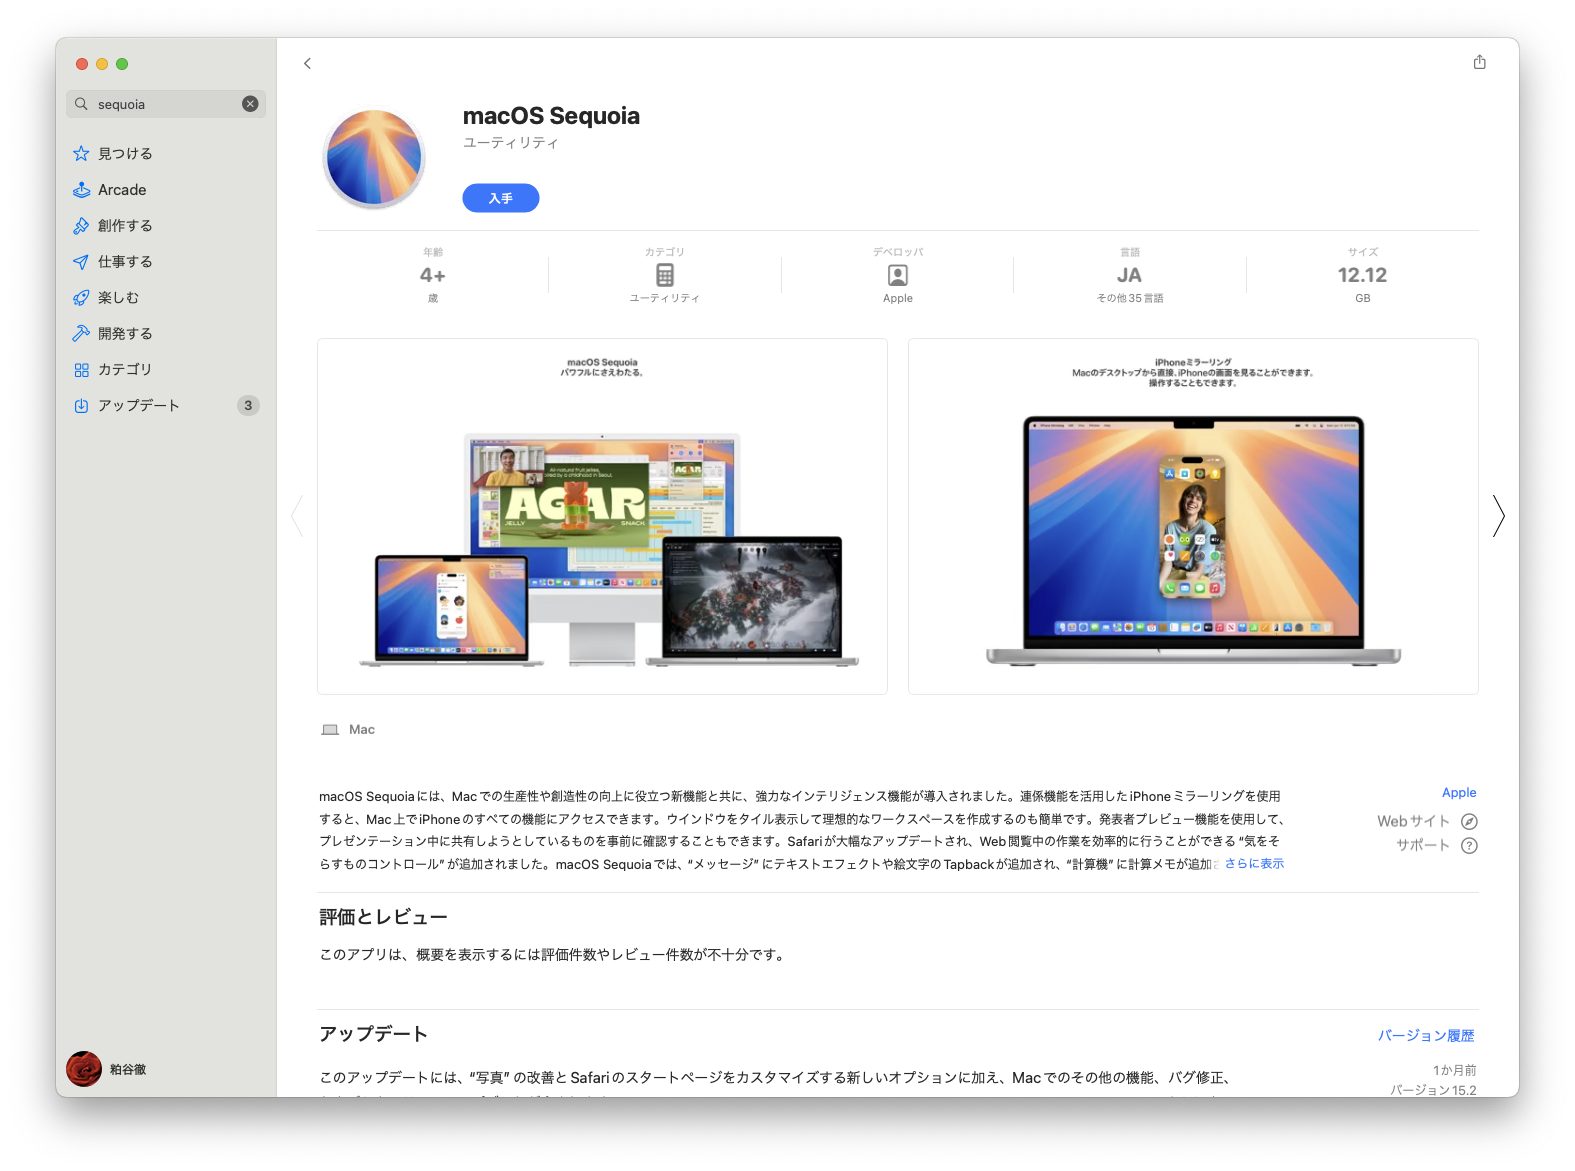The width and height of the screenshot is (1575, 1171).
Task: Click the 12.12 GB size info
Action: (x=1363, y=275)
